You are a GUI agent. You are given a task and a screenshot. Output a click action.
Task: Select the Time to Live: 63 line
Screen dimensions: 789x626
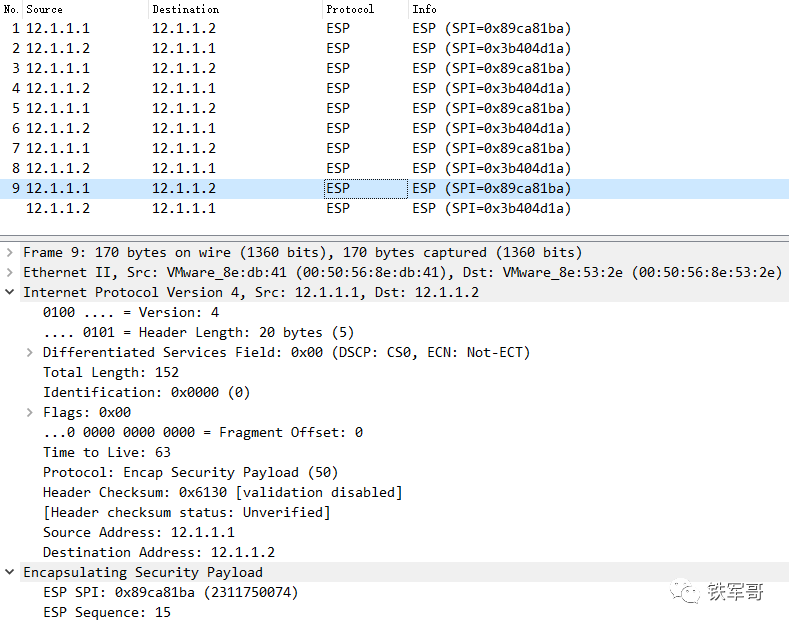[x=107, y=452]
